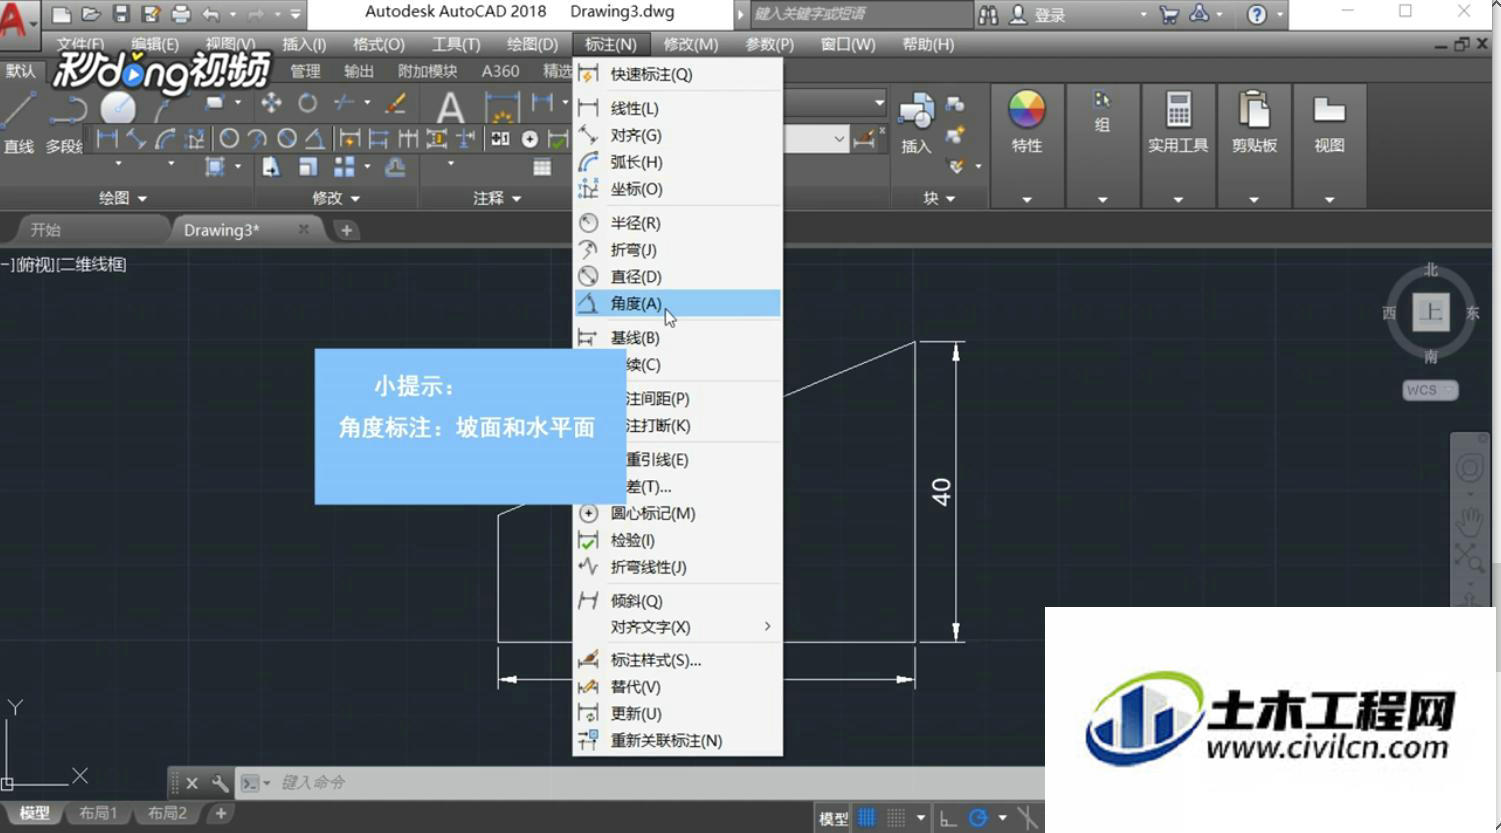Select 角度(A) angular dimension entry
The image size is (1501, 833).
pyautogui.click(x=677, y=303)
